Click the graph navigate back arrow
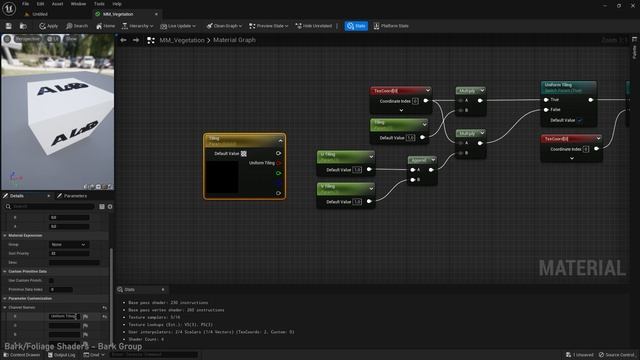This screenshot has height=360, width=640. (123, 40)
